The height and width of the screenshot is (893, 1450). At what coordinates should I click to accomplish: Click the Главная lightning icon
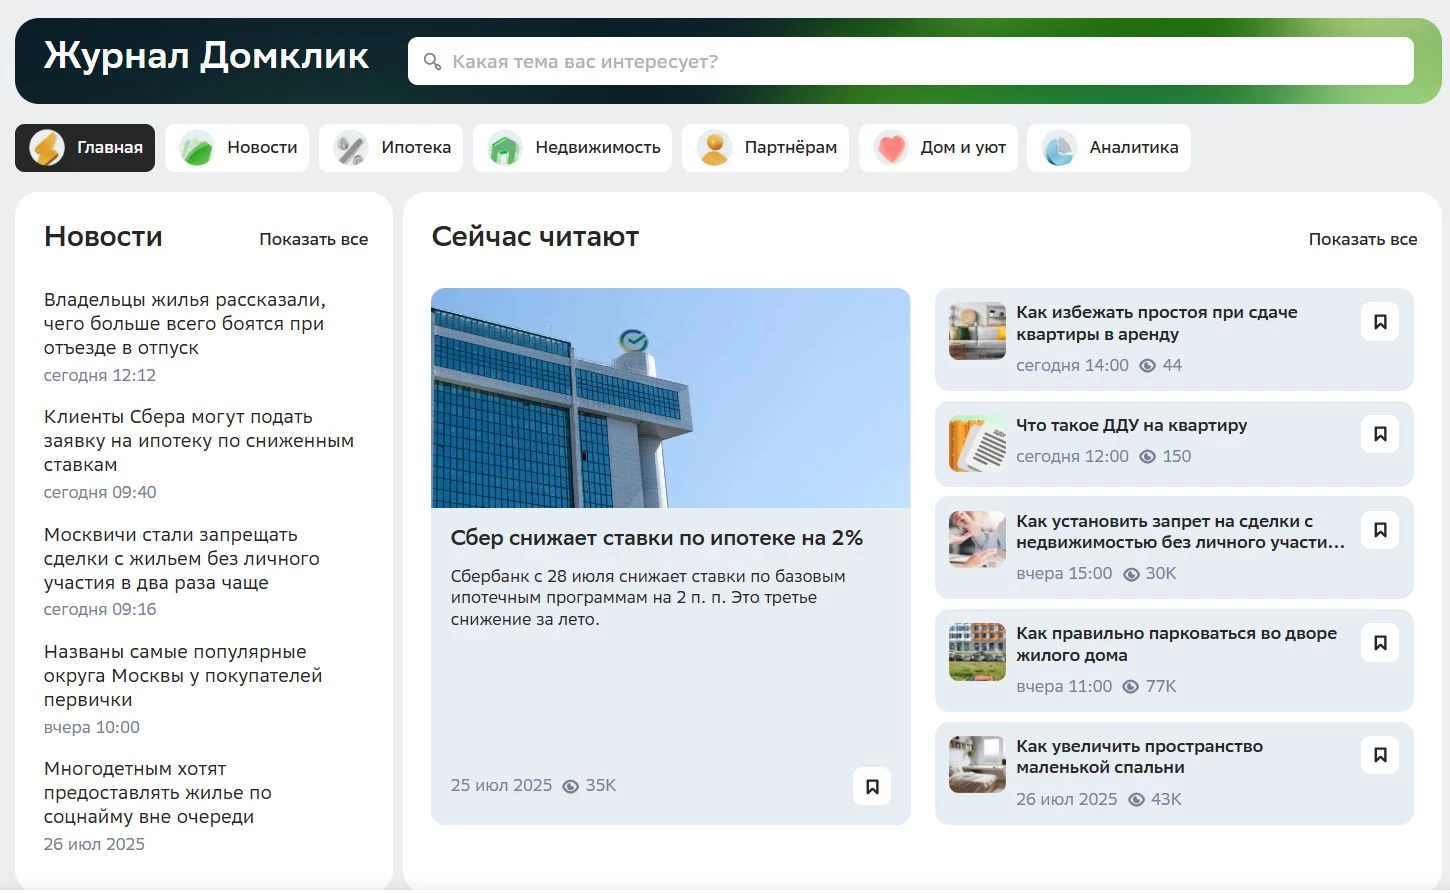(x=46, y=147)
